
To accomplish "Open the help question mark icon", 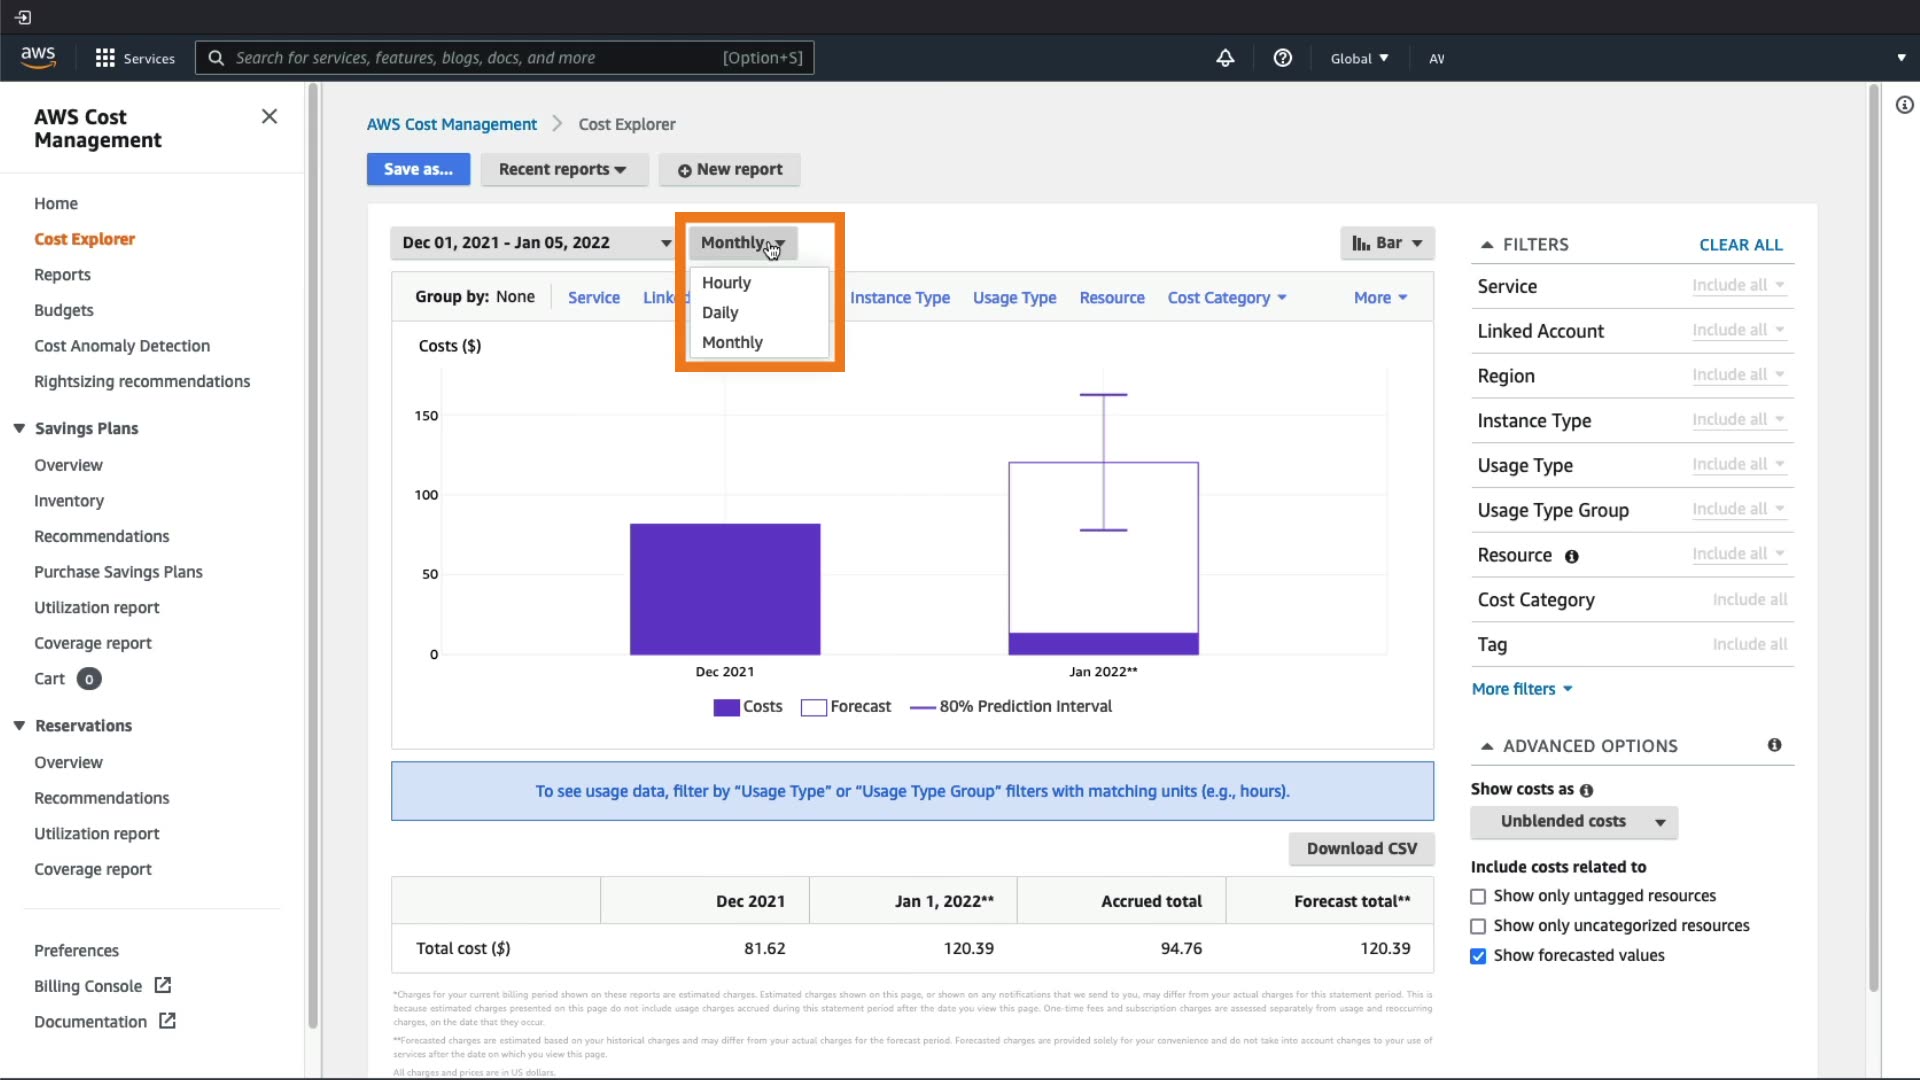I will click(1282, 58).
